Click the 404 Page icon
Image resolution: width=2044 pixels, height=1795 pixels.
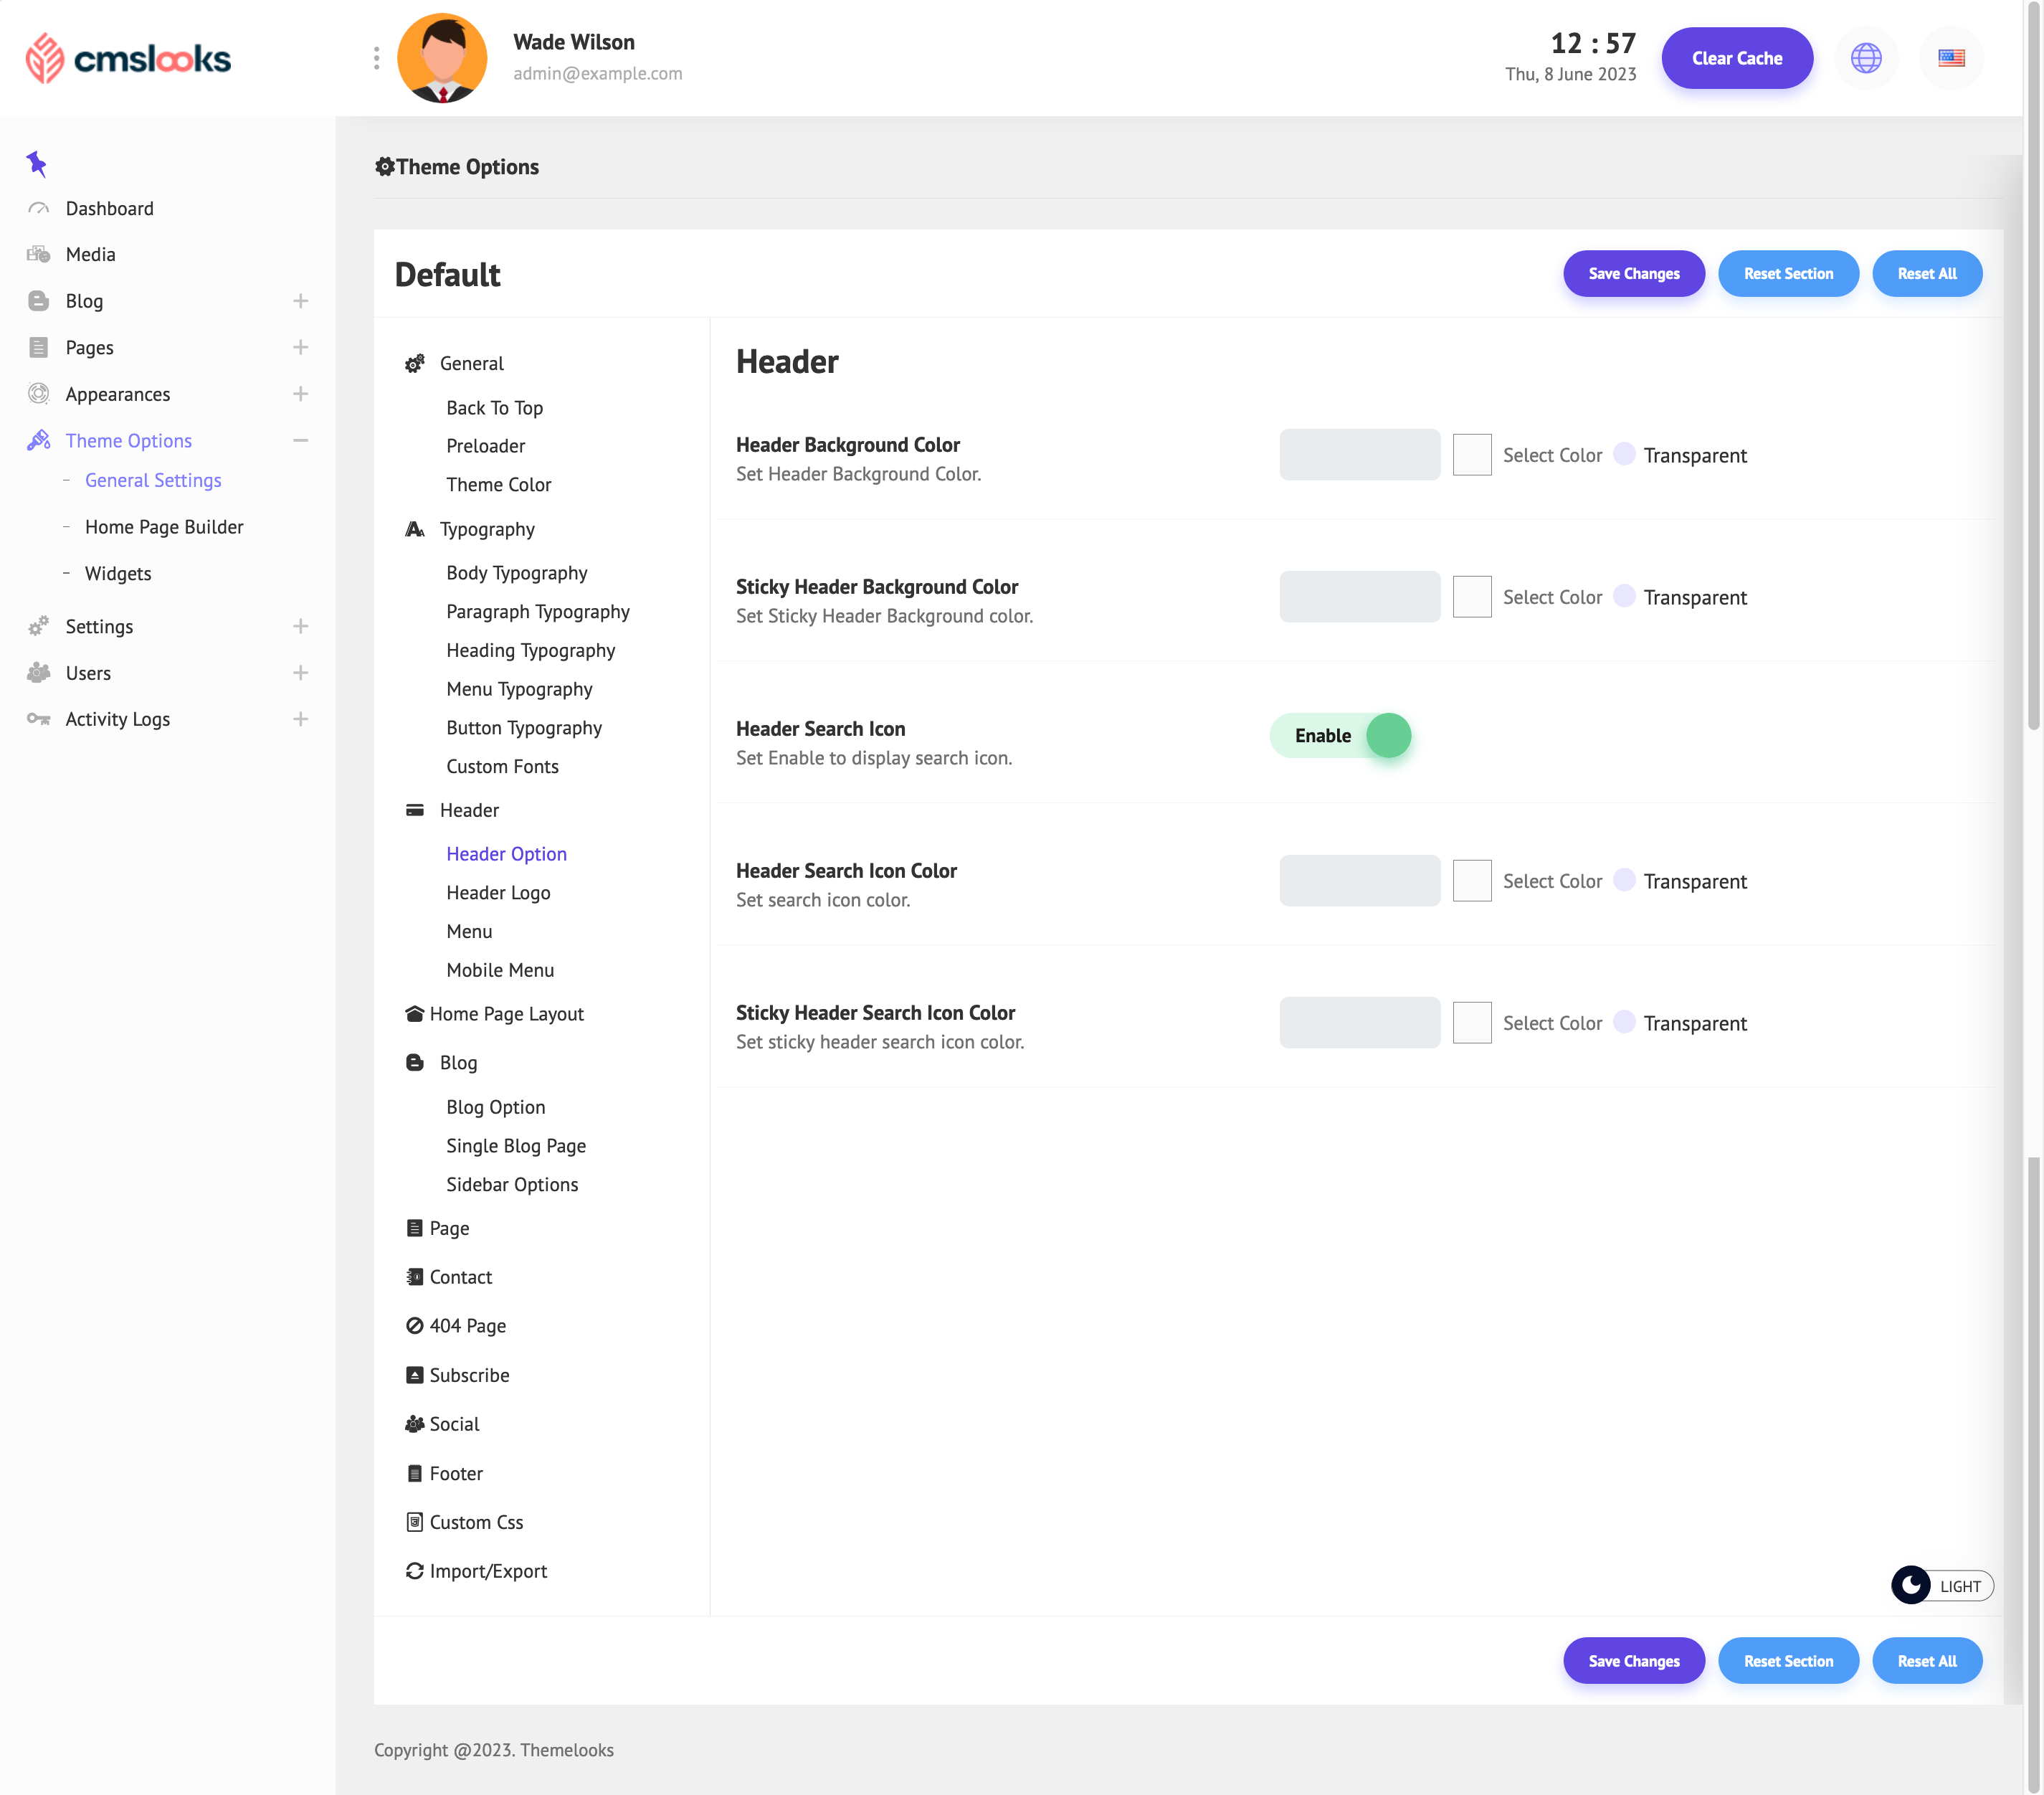pyautogui.click(x=414, y=1325)
